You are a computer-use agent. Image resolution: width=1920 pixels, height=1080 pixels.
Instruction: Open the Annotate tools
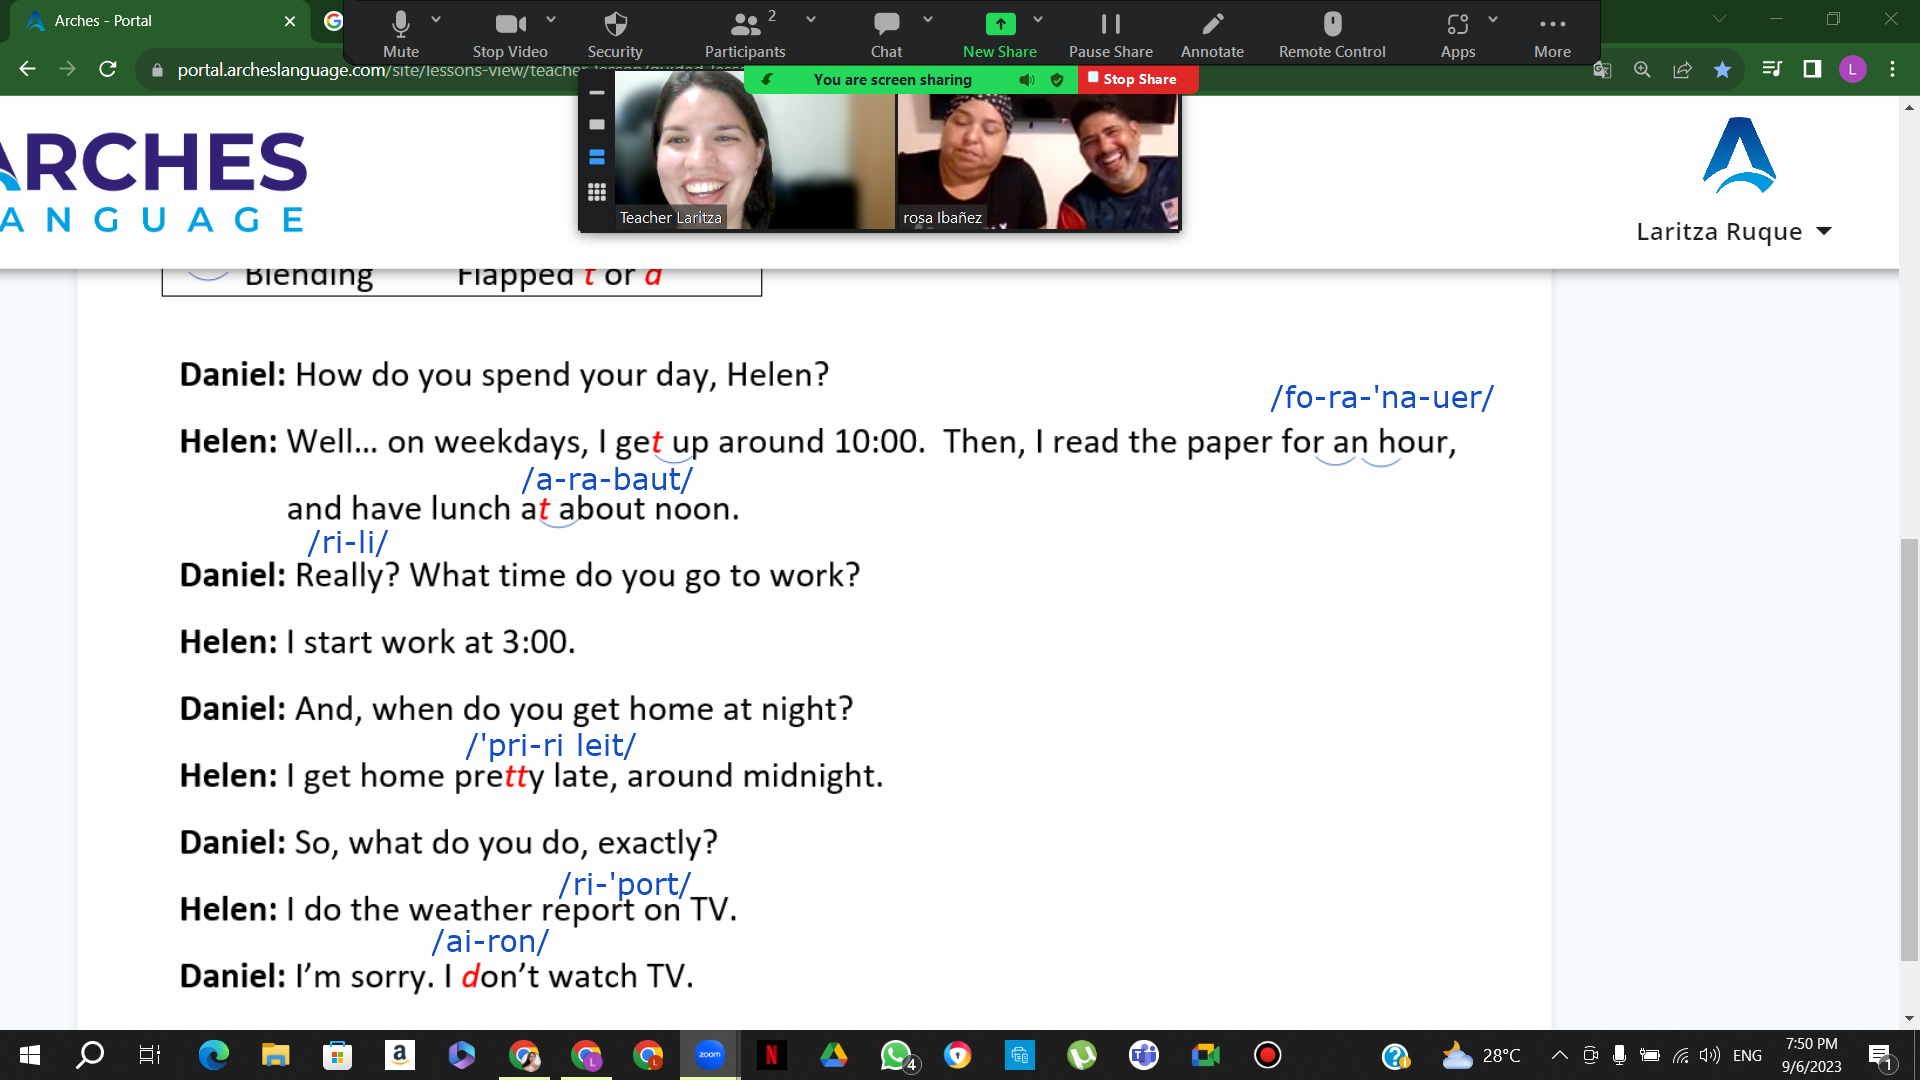coord(1212,34)
